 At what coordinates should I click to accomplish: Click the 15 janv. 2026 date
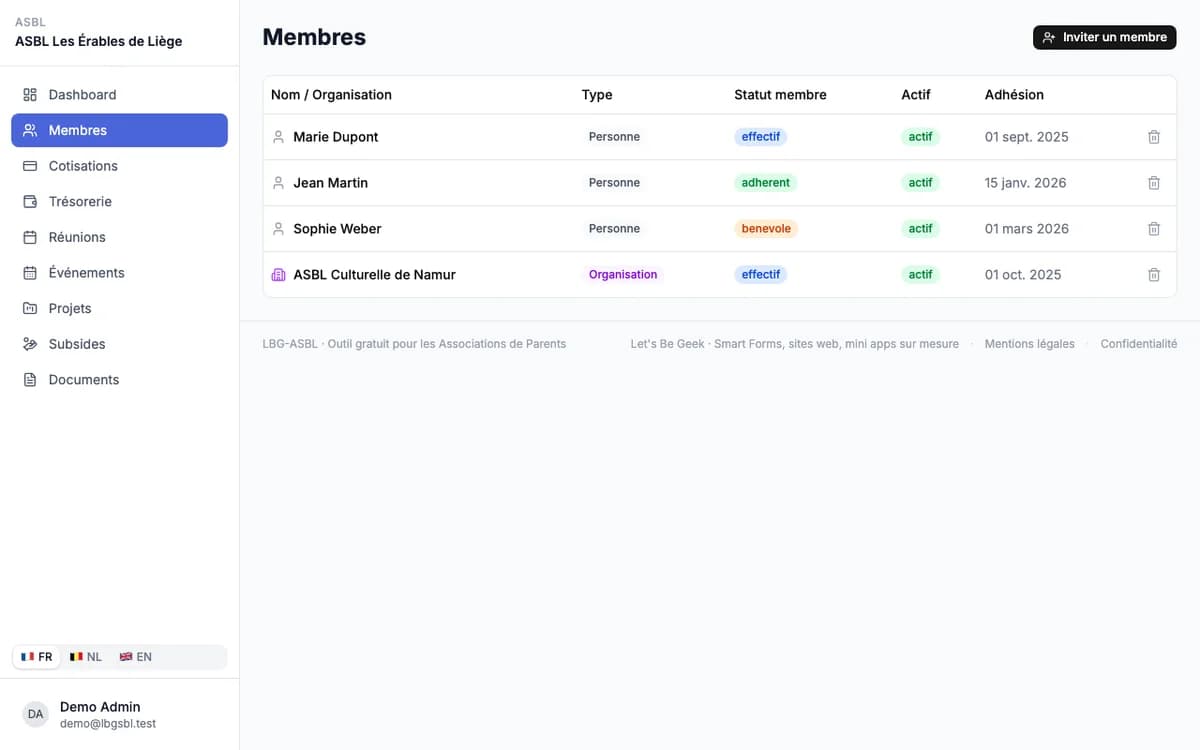coord(1026,183)
